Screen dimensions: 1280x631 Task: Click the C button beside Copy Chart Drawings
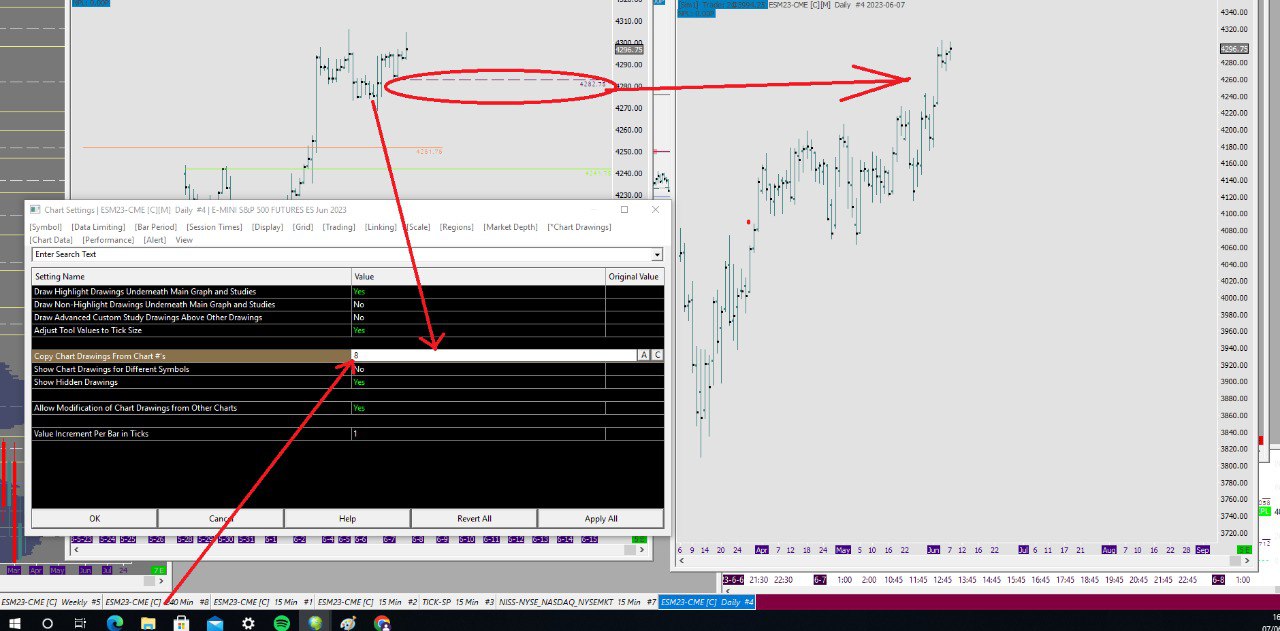tap(657, 355)
